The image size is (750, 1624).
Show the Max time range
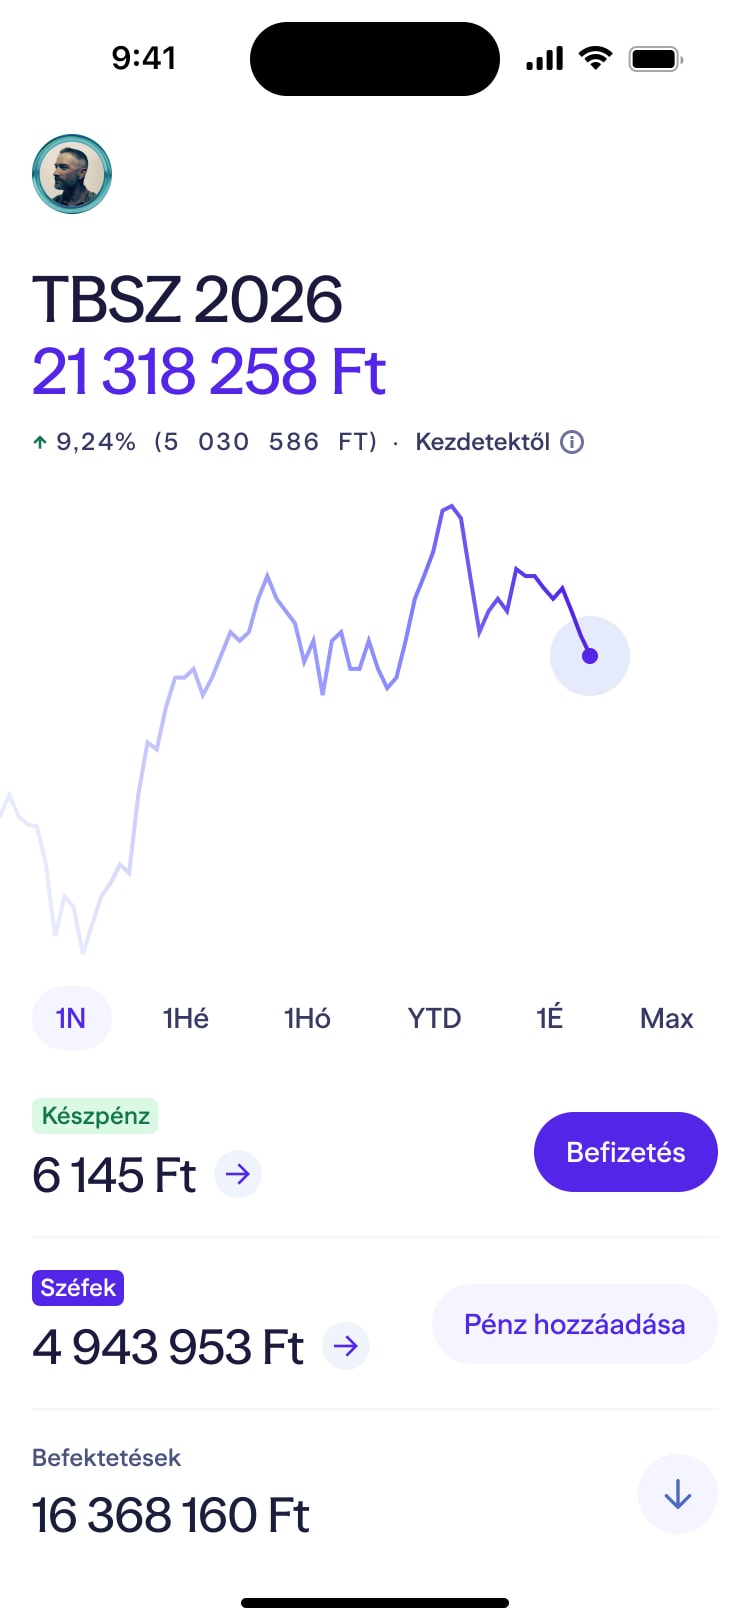pyautogui.click(x=666, y=1018)
